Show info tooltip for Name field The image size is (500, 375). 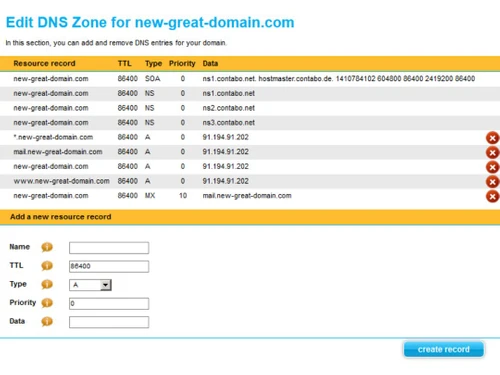click(x=47, y=247)
